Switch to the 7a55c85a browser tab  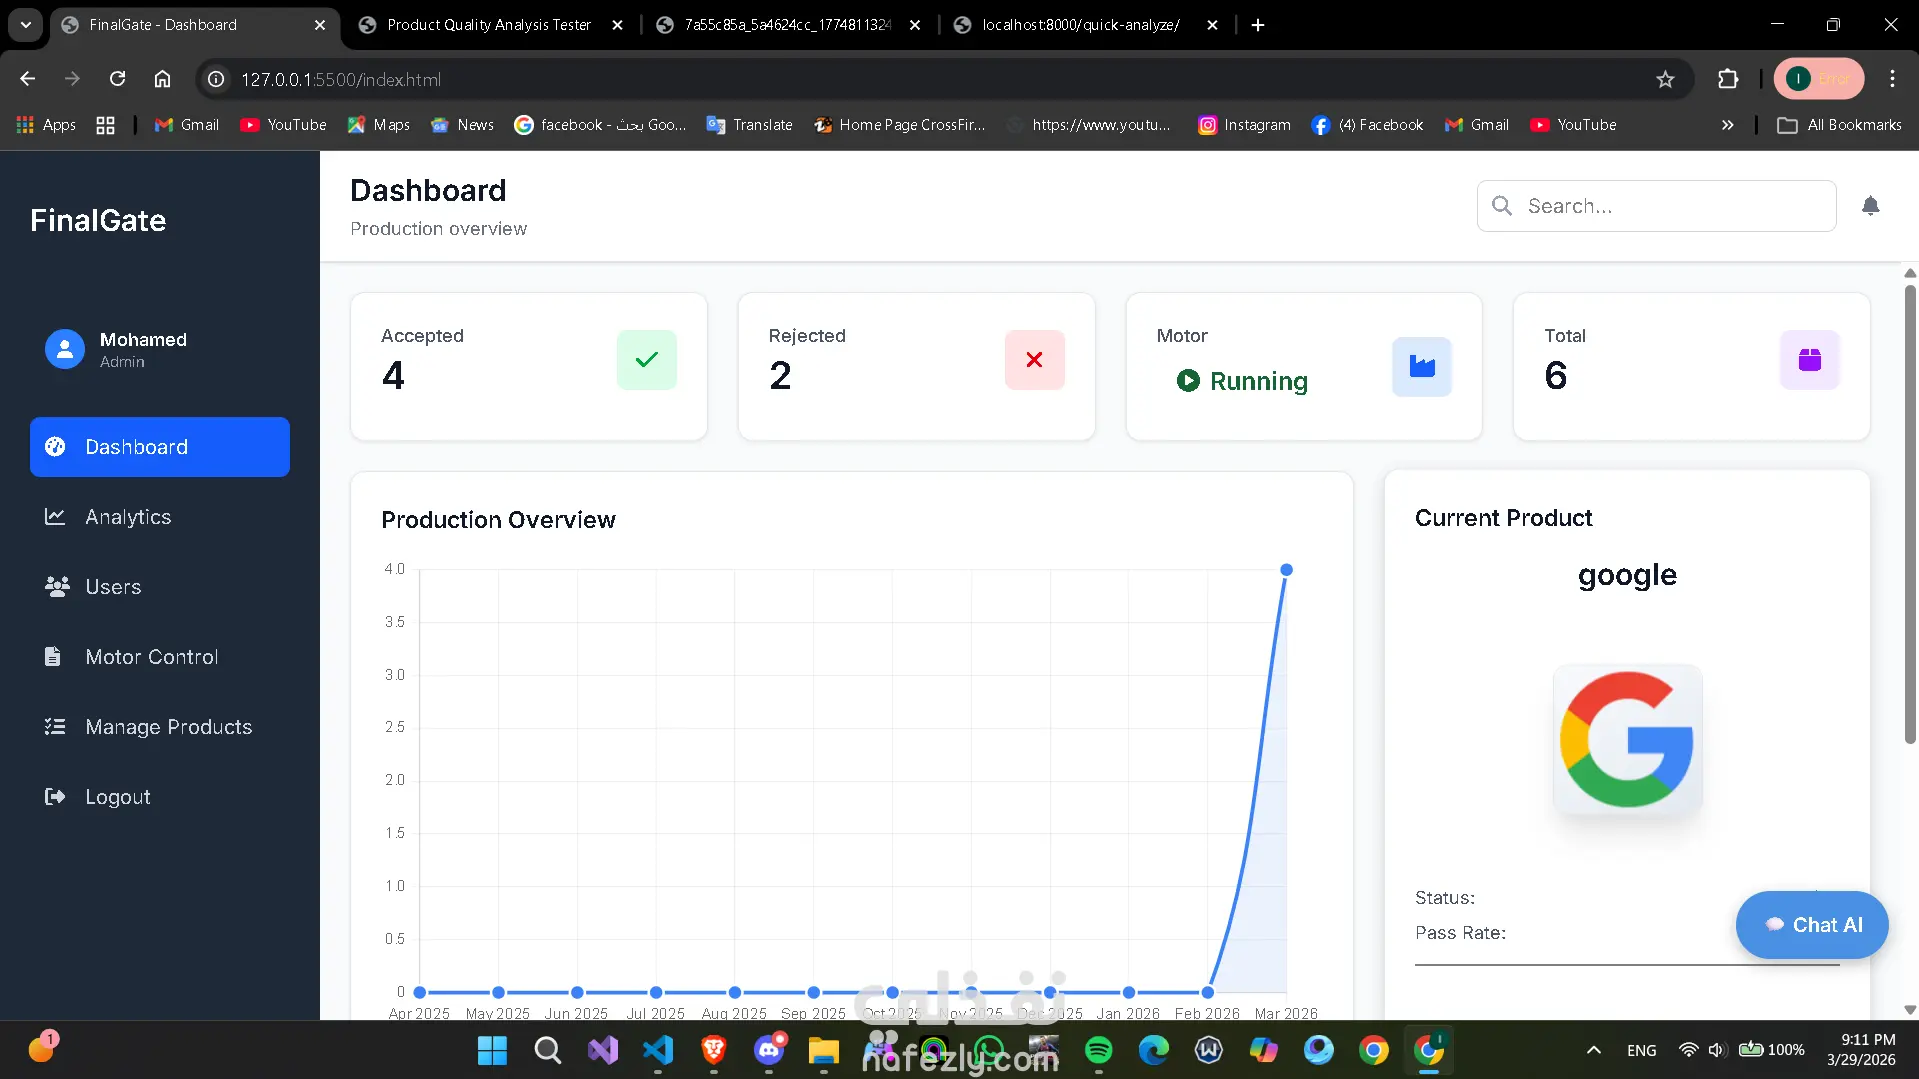(x=788, y=25)
